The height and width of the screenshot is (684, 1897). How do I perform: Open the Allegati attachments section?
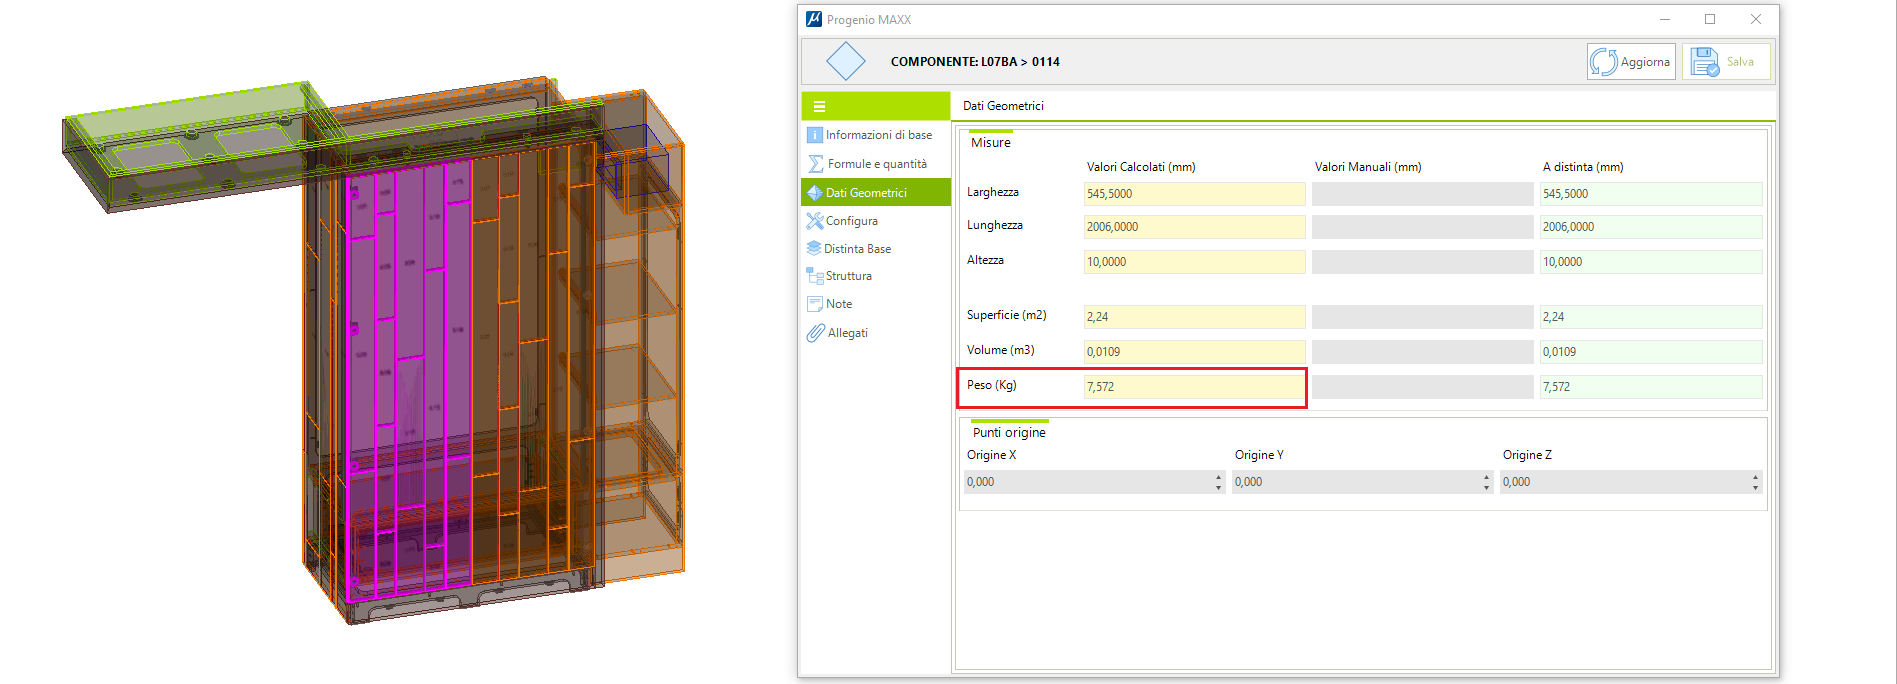coord(847,333)
